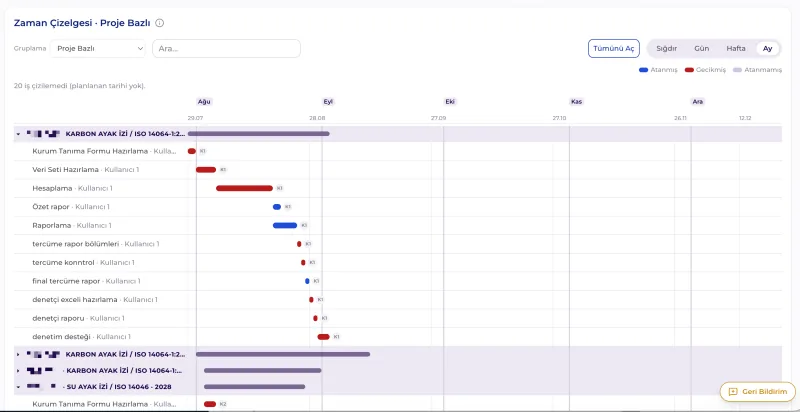Expand the second KARBON AYAK İZİ project row
Image resolution: width=800 pixels, height=412 pixels.
pyautogui.click(x=18, y=354)
